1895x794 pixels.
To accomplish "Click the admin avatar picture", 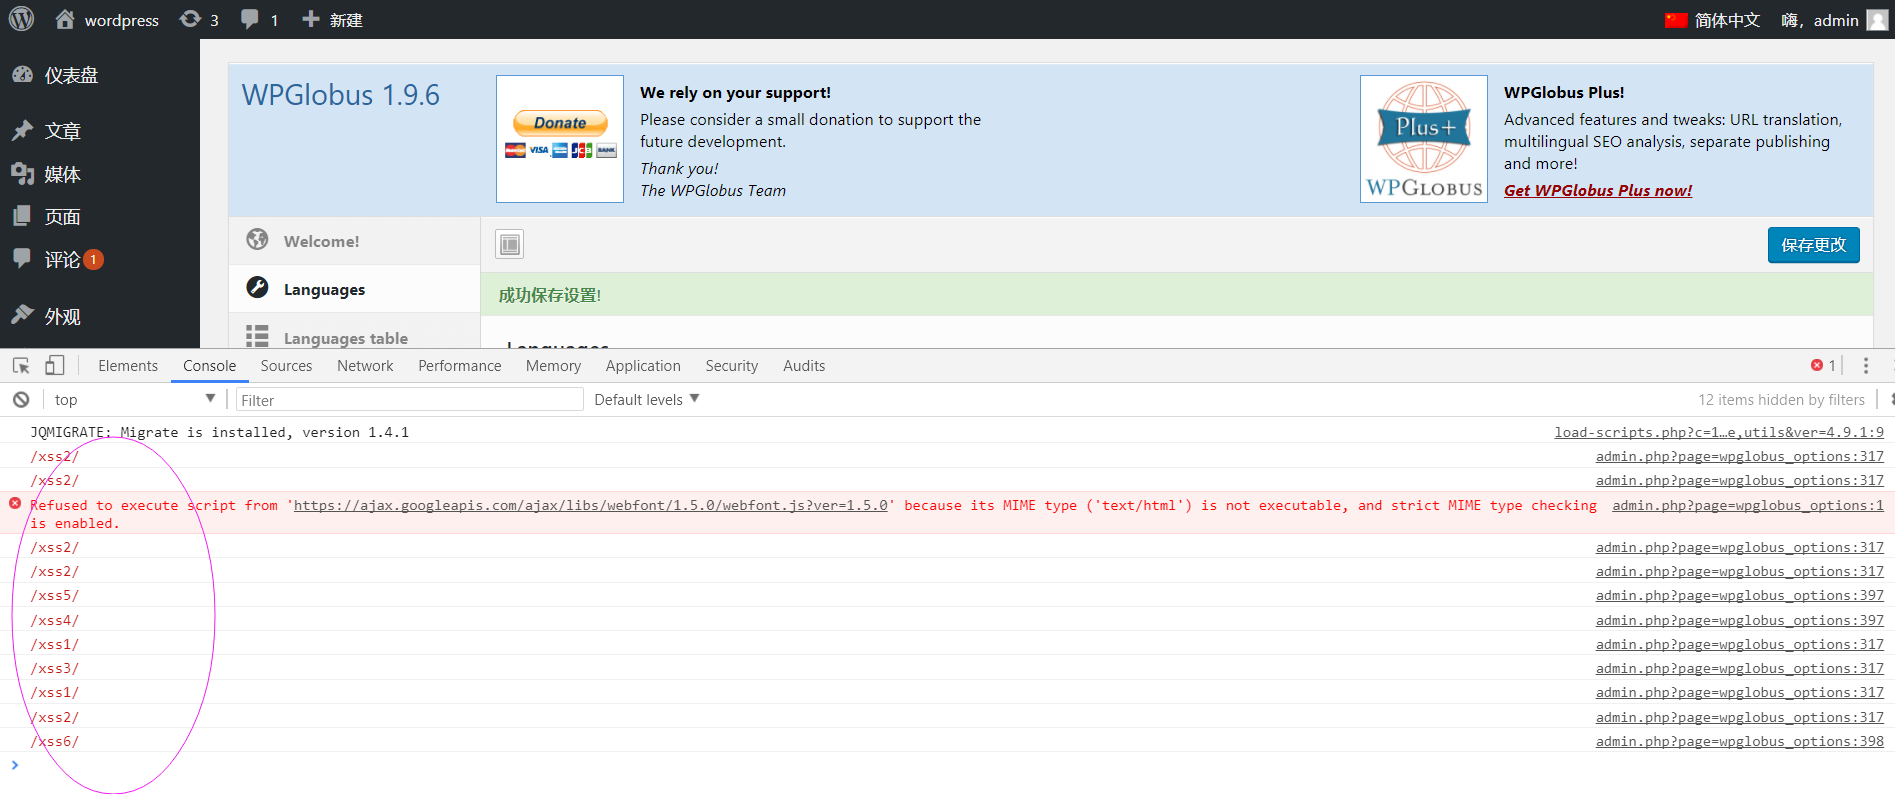I will pyautogui.click(x=1877, y=20).
